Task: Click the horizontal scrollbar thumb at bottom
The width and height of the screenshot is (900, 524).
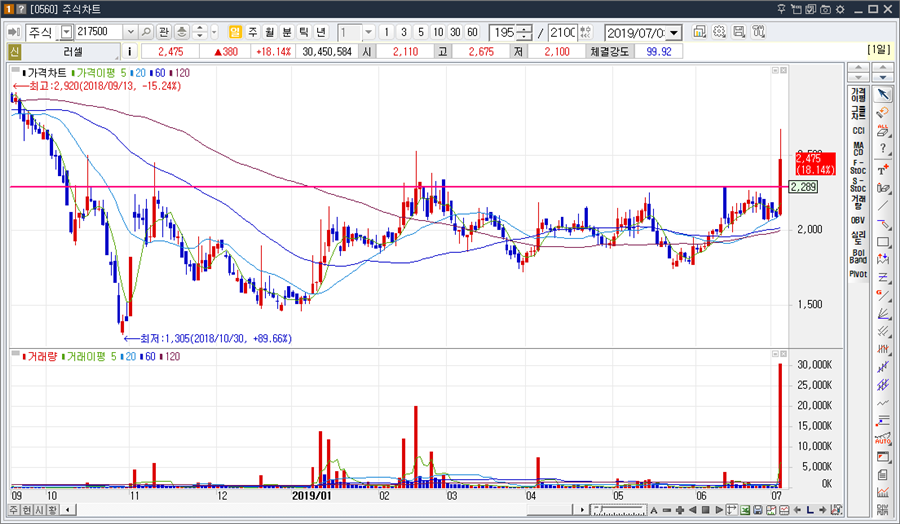Action: click(550, 510)
